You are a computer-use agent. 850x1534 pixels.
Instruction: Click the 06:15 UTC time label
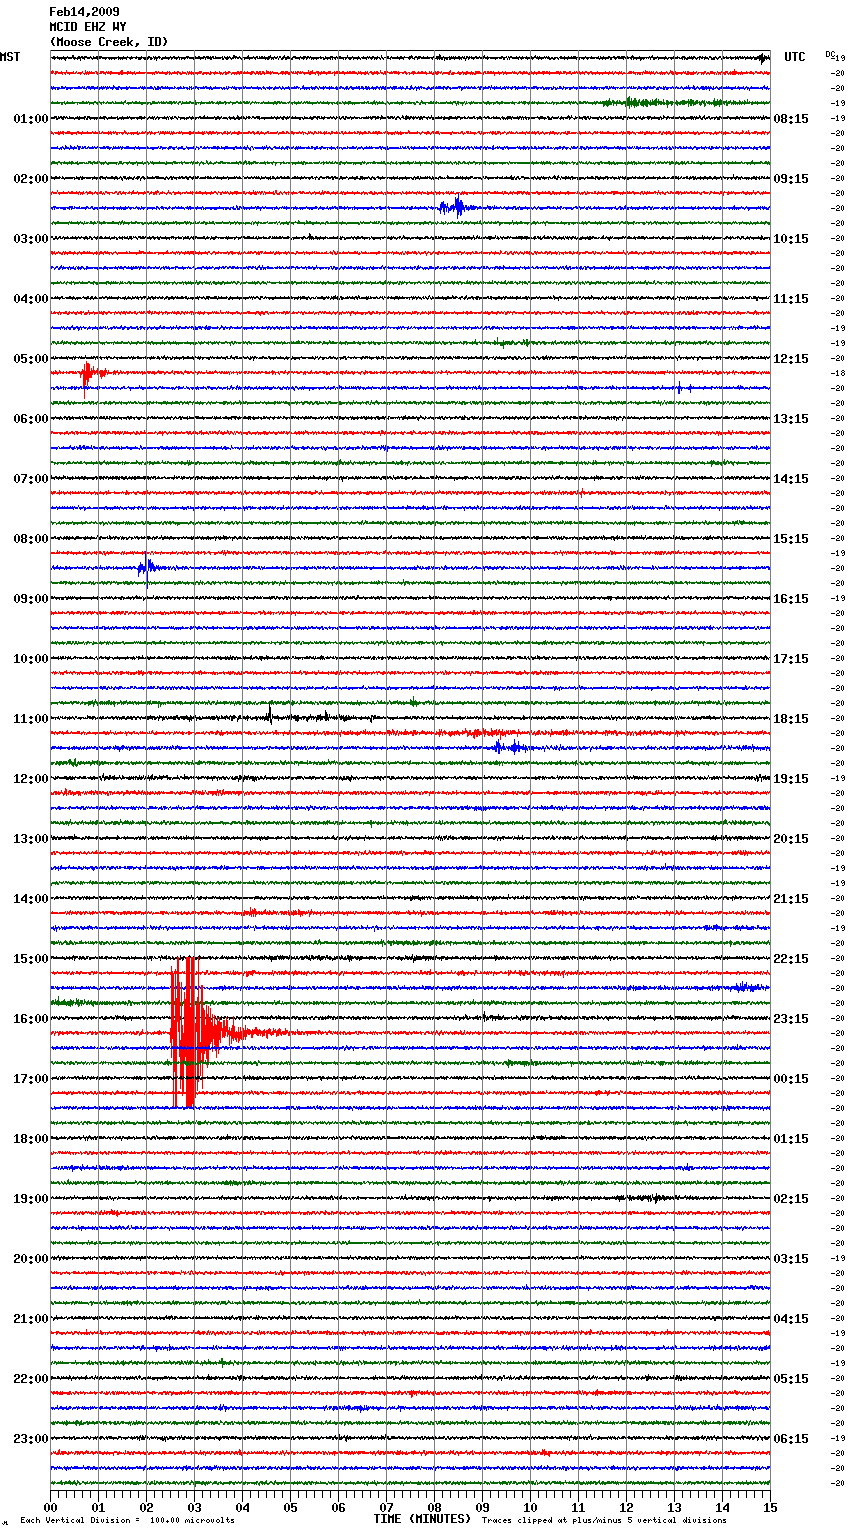(791, 1439)
